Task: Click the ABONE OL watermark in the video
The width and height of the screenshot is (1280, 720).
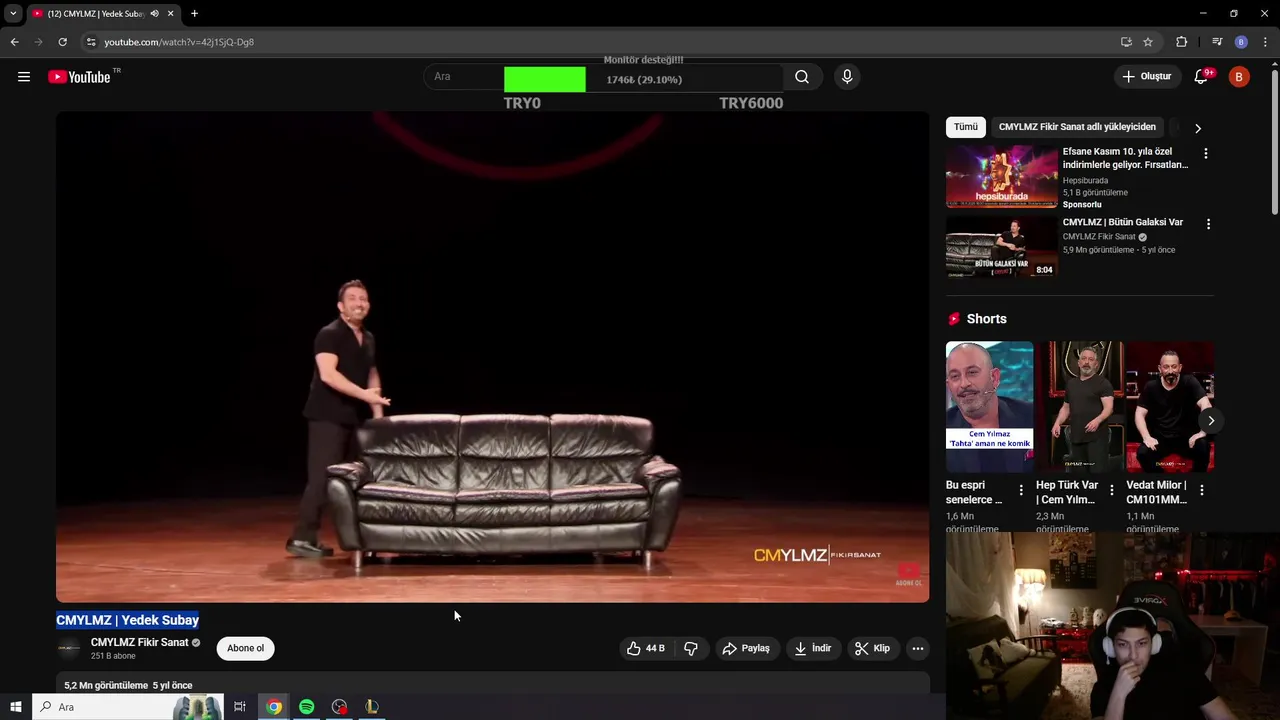Action: click(x=908, y=575)
